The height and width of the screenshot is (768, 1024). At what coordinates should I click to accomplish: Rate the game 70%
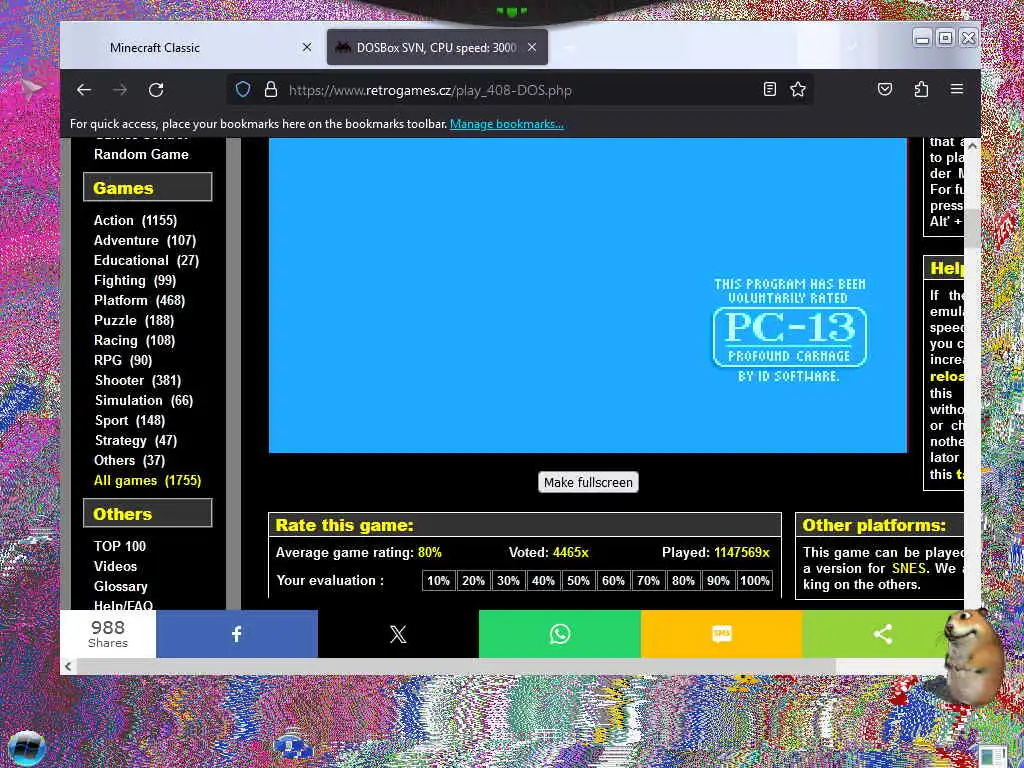coord(648,581)
